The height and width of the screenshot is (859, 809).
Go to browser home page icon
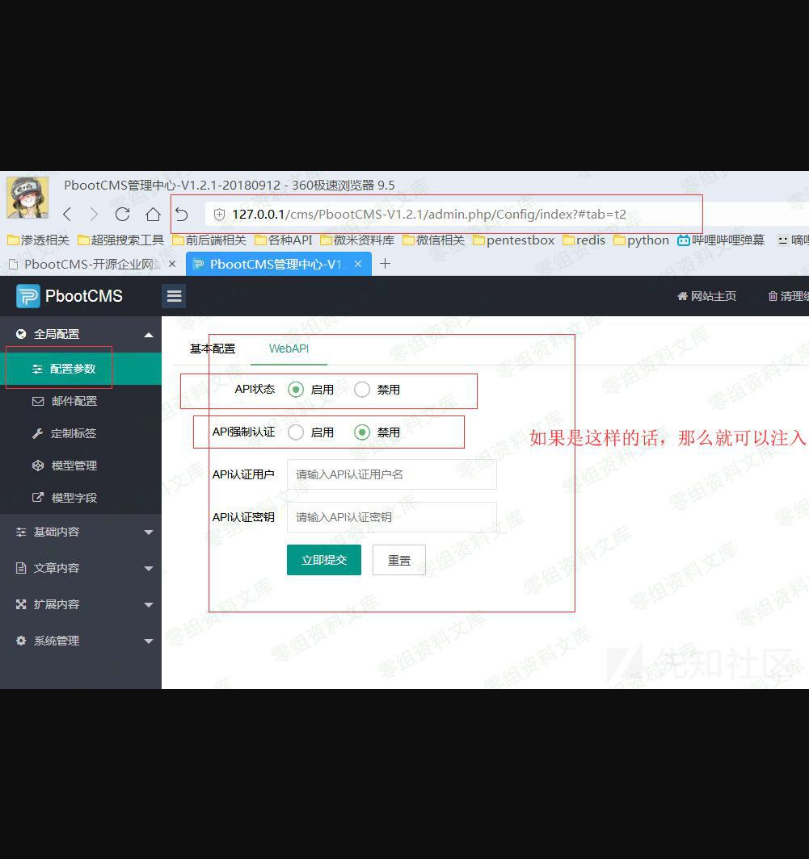coord(152,214)
